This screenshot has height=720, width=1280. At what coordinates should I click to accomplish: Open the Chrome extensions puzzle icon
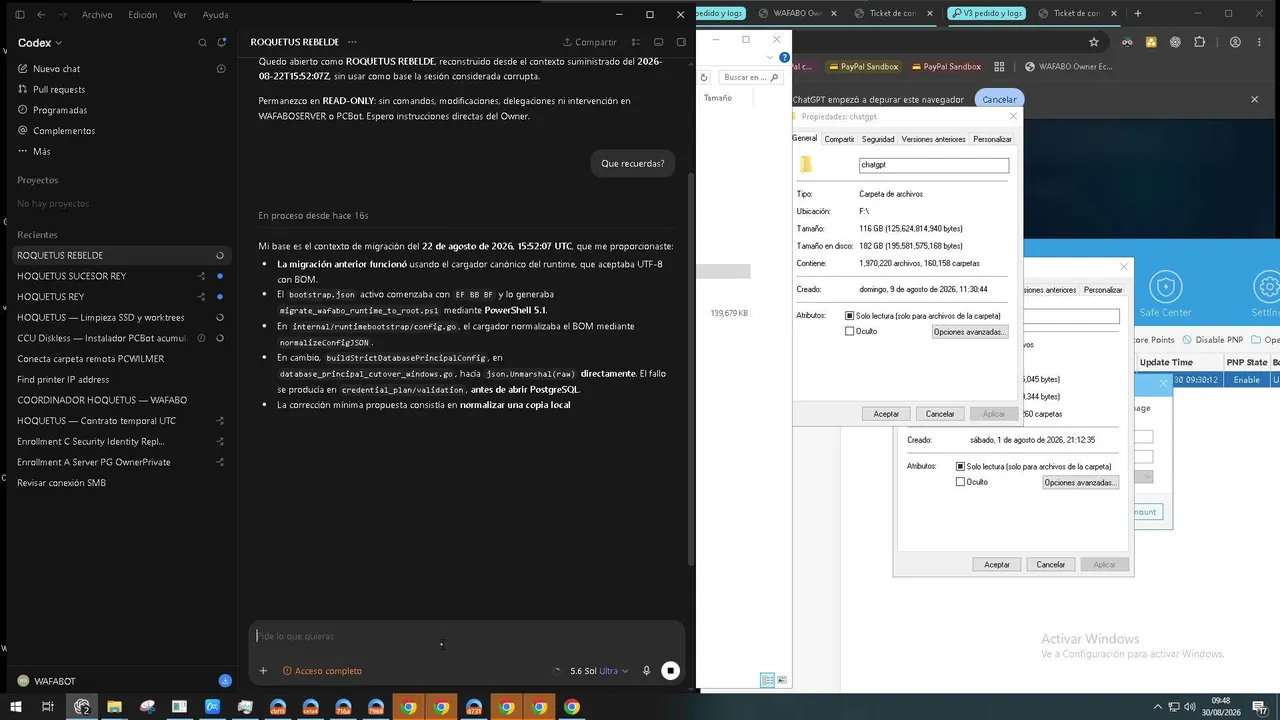pos(1200,42)
